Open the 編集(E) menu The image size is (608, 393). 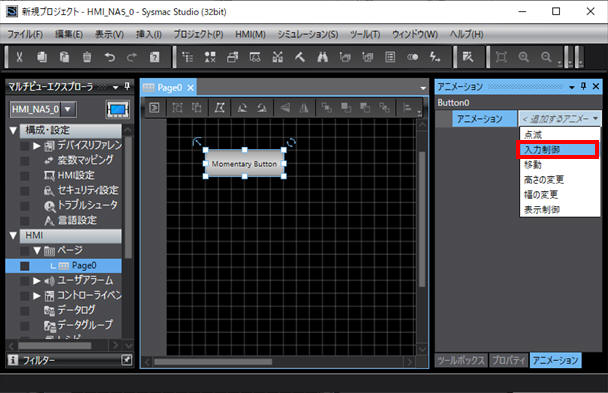[69, 34]
